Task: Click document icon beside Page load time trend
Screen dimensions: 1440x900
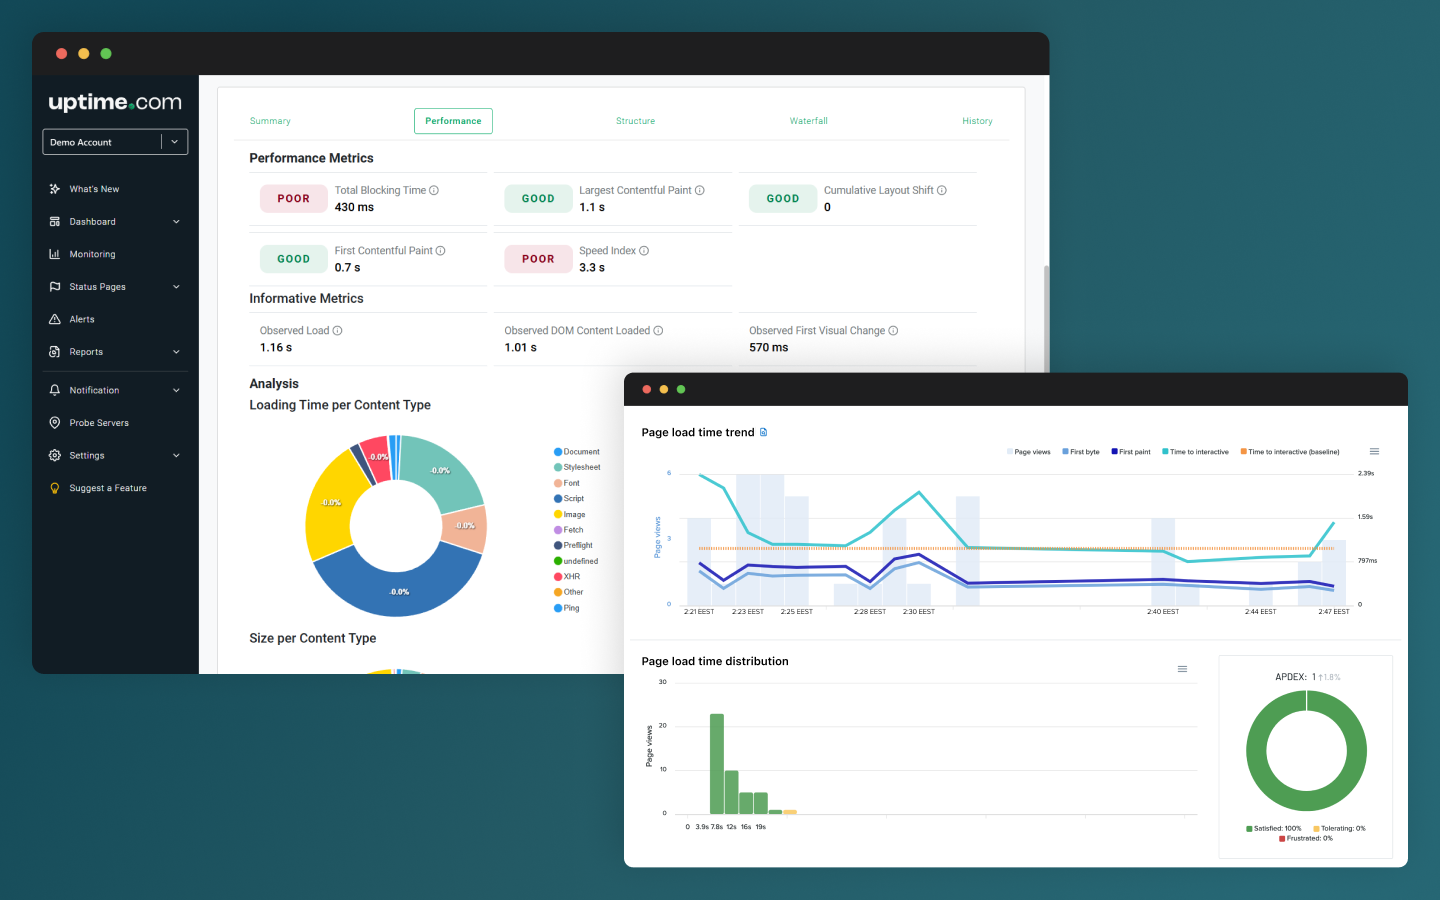Action: (x=764, y=432)
